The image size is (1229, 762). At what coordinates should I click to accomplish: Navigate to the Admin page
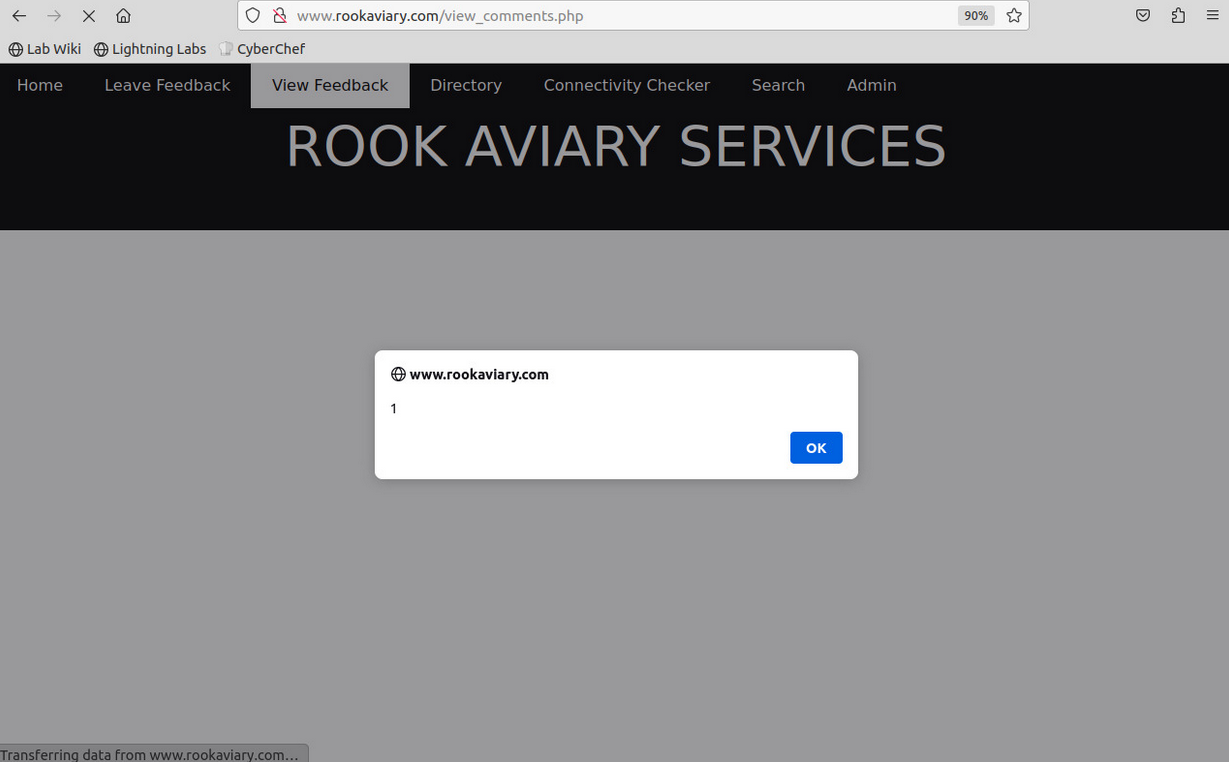871,86
